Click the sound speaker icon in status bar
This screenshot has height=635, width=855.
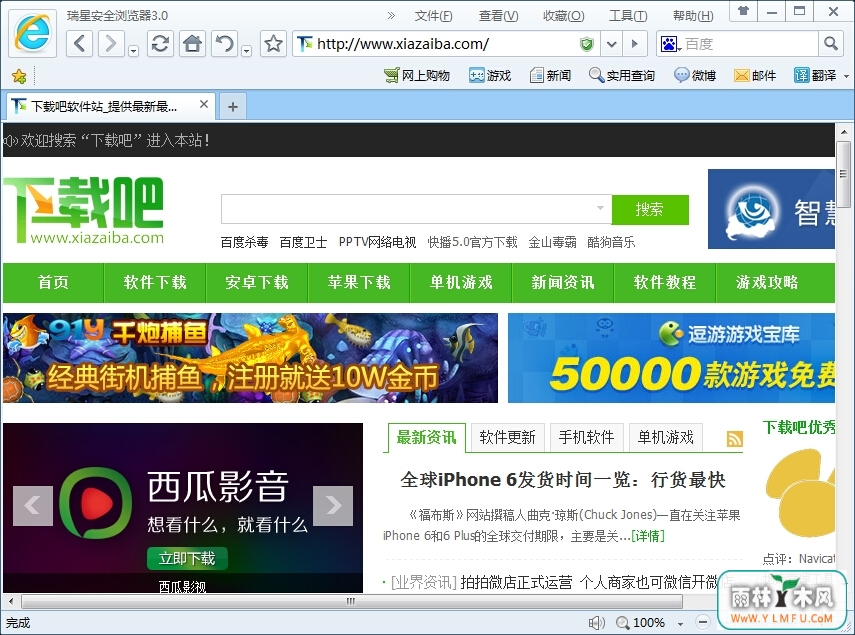pyautogui.click(x=597, y=622)
